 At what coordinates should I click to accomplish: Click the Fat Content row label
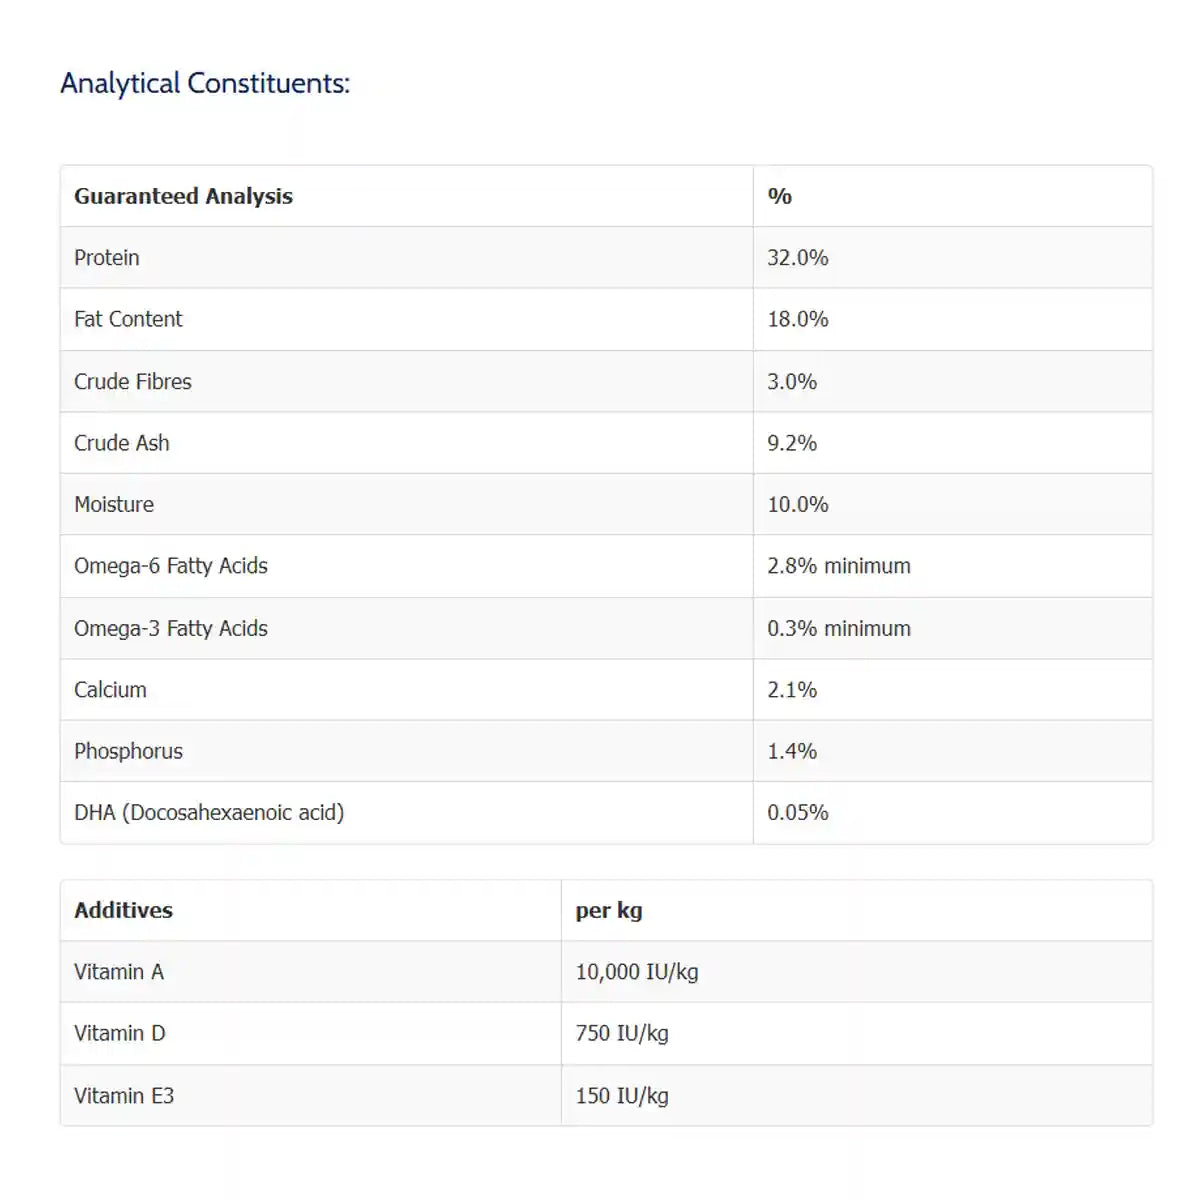pos(128,319)
